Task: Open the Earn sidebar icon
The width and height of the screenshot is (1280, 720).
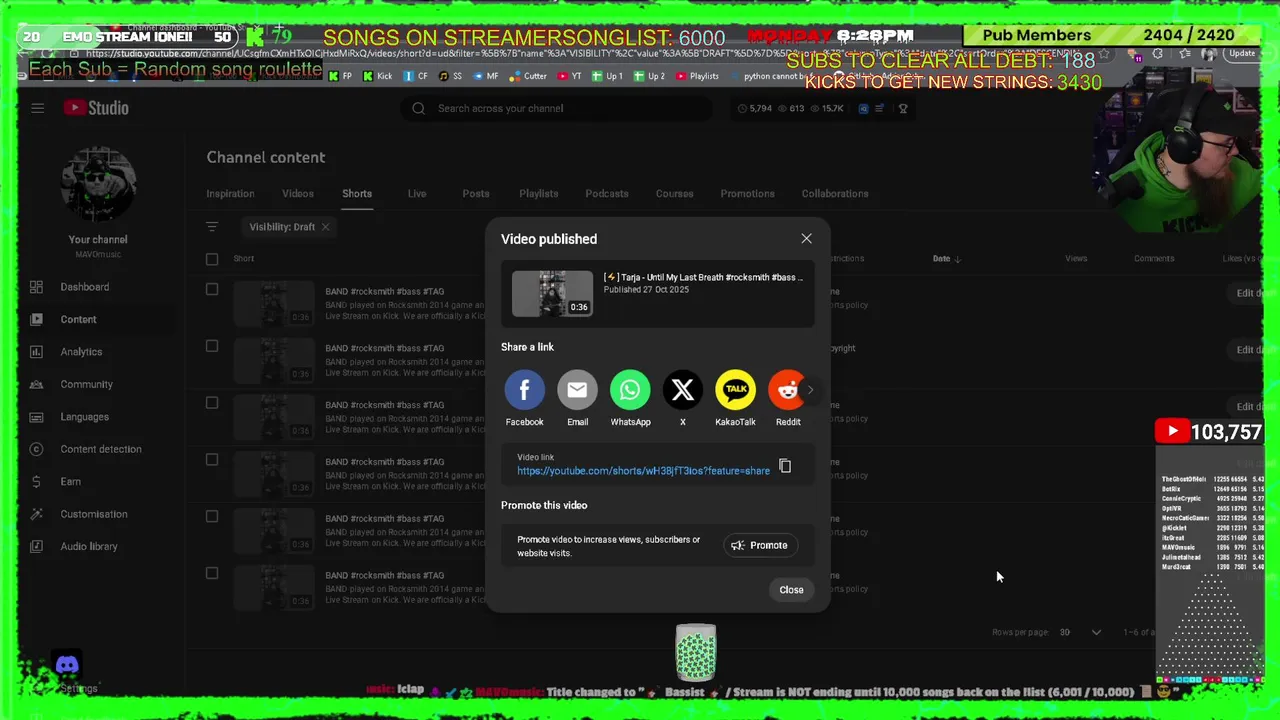Action: [36, 481]
